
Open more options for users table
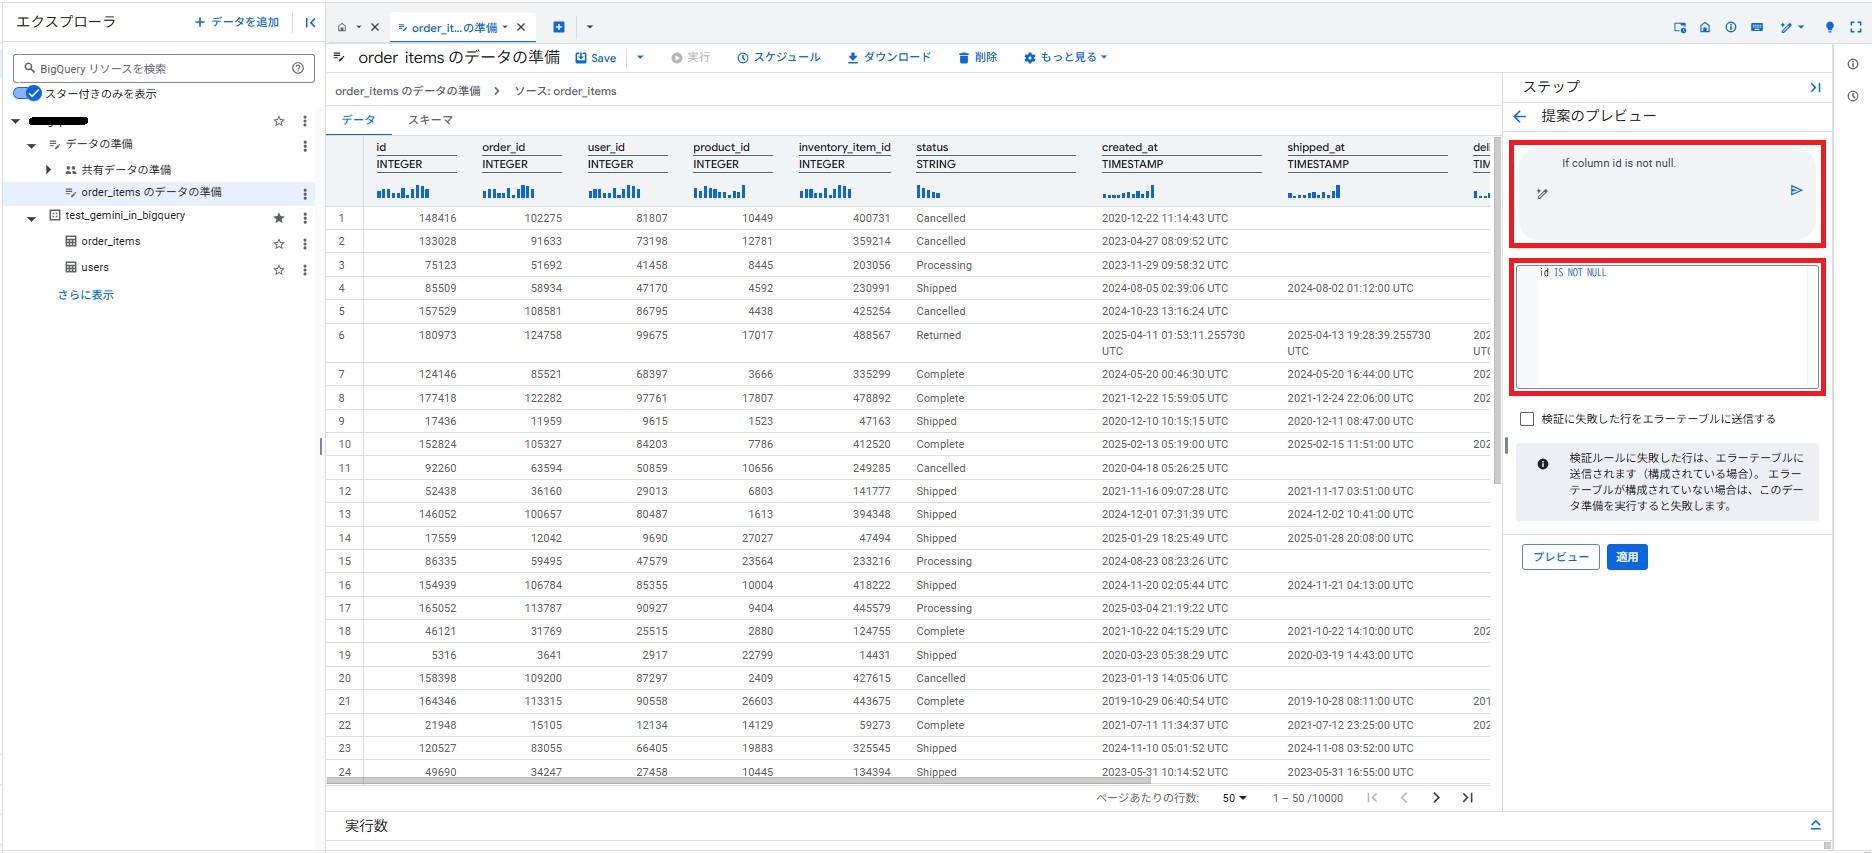pos(305,270)
